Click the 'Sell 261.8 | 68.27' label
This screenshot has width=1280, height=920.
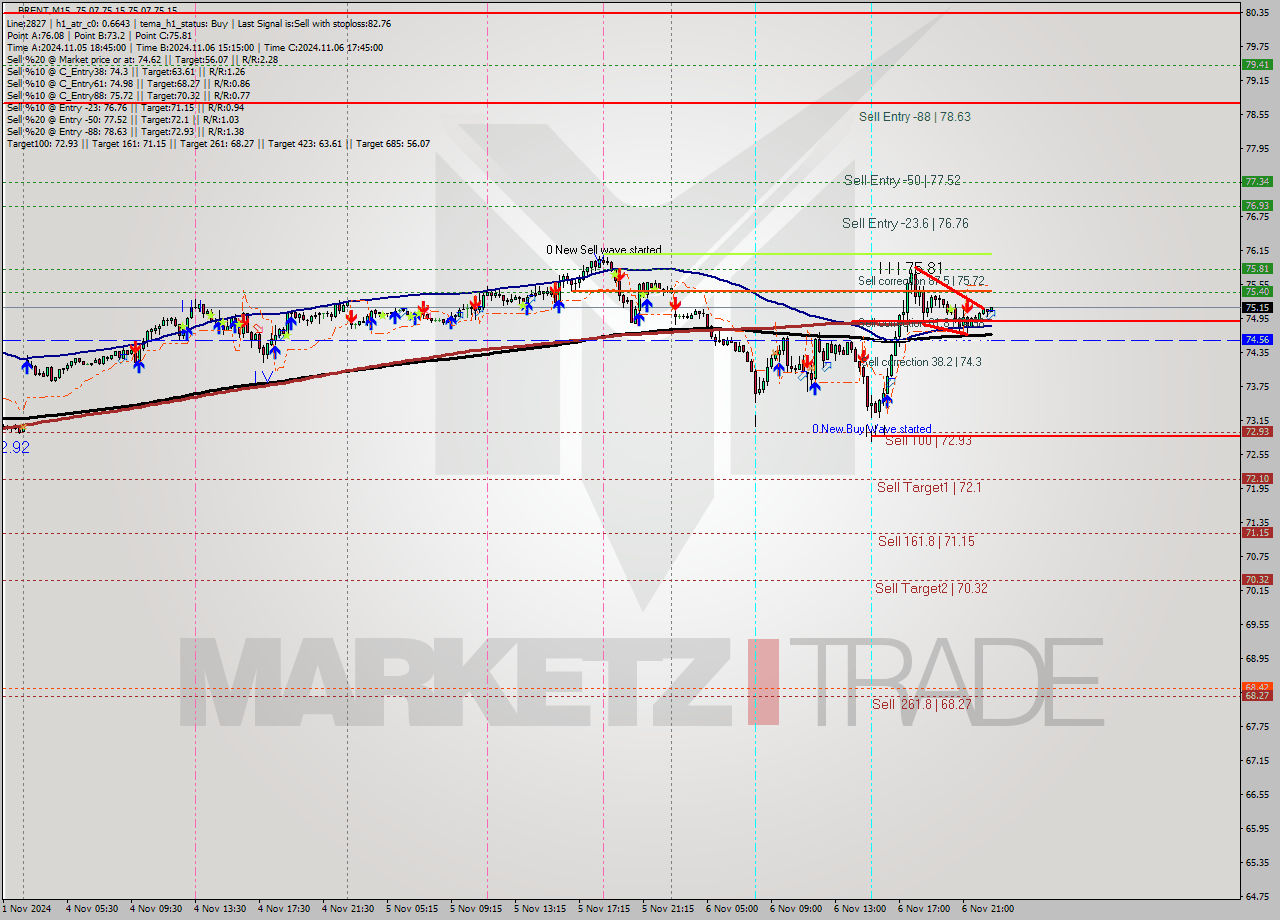click(x=921, y=704)
